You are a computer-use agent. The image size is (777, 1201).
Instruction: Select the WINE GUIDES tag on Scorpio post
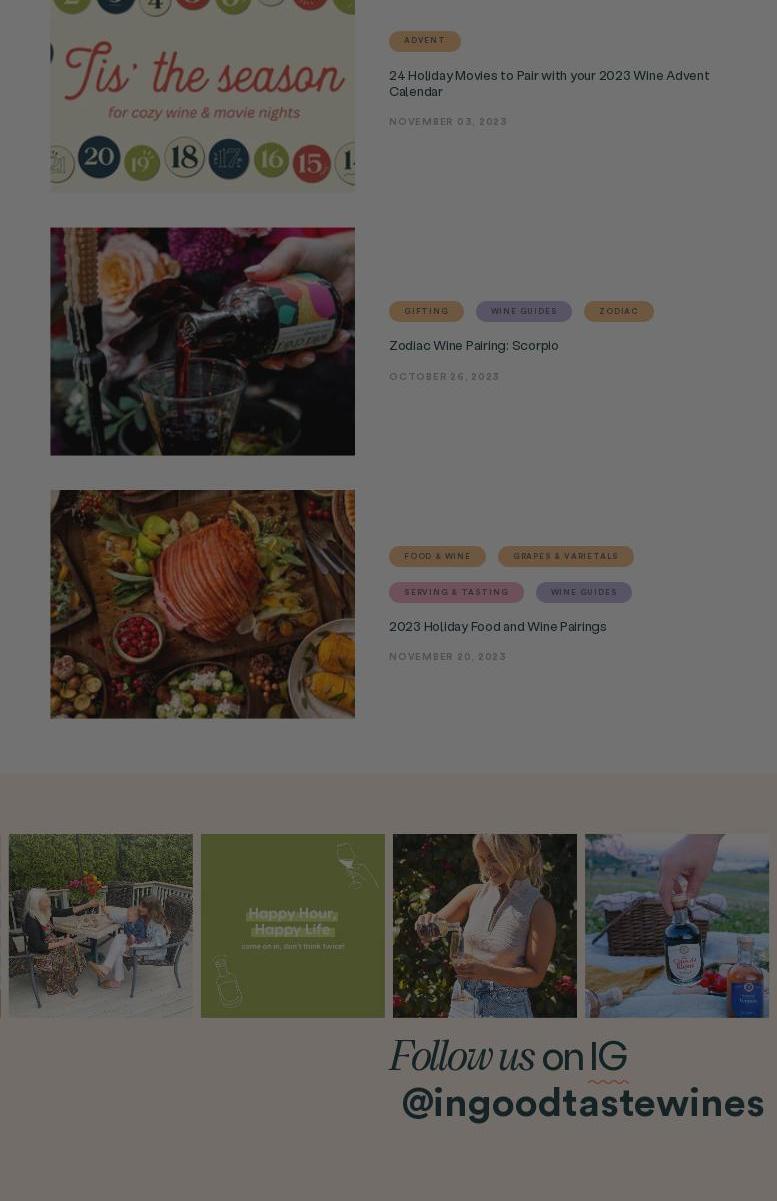(x=524, y=311)
